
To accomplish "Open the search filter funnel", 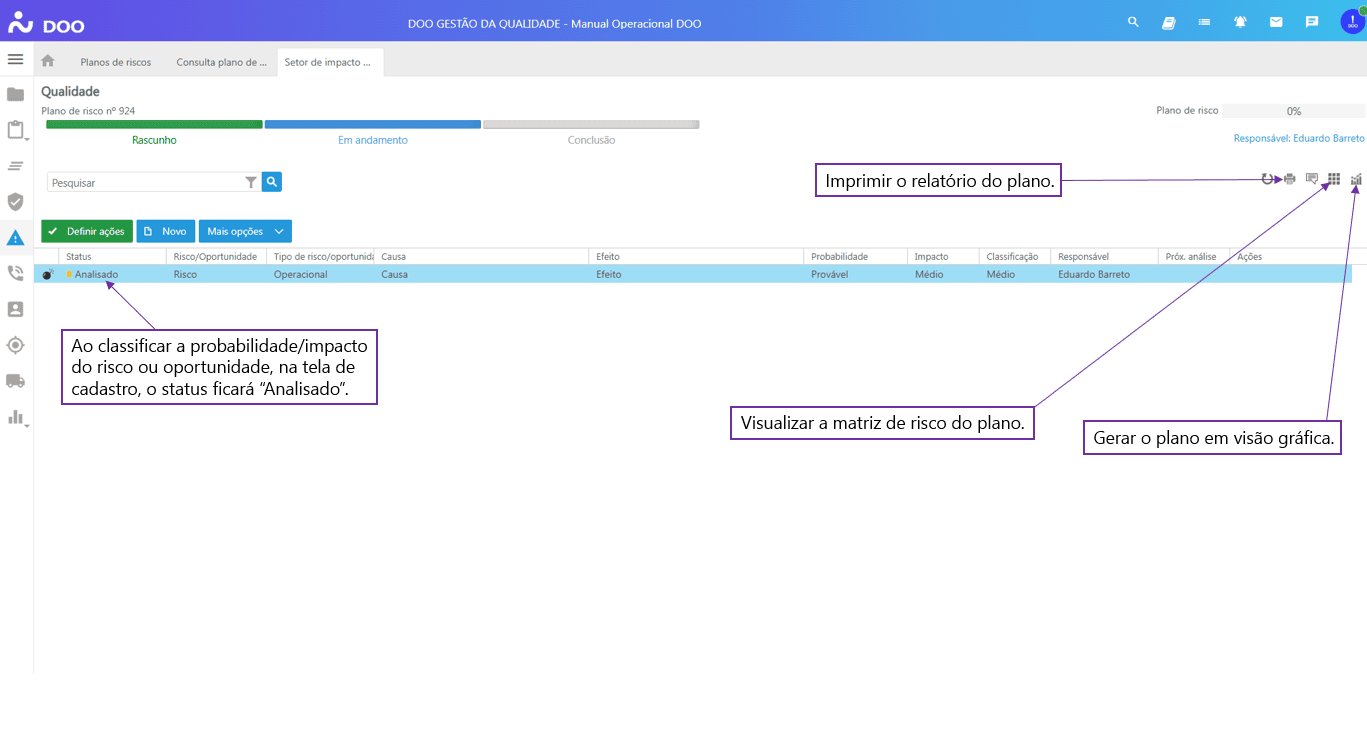I will [251, 183].
